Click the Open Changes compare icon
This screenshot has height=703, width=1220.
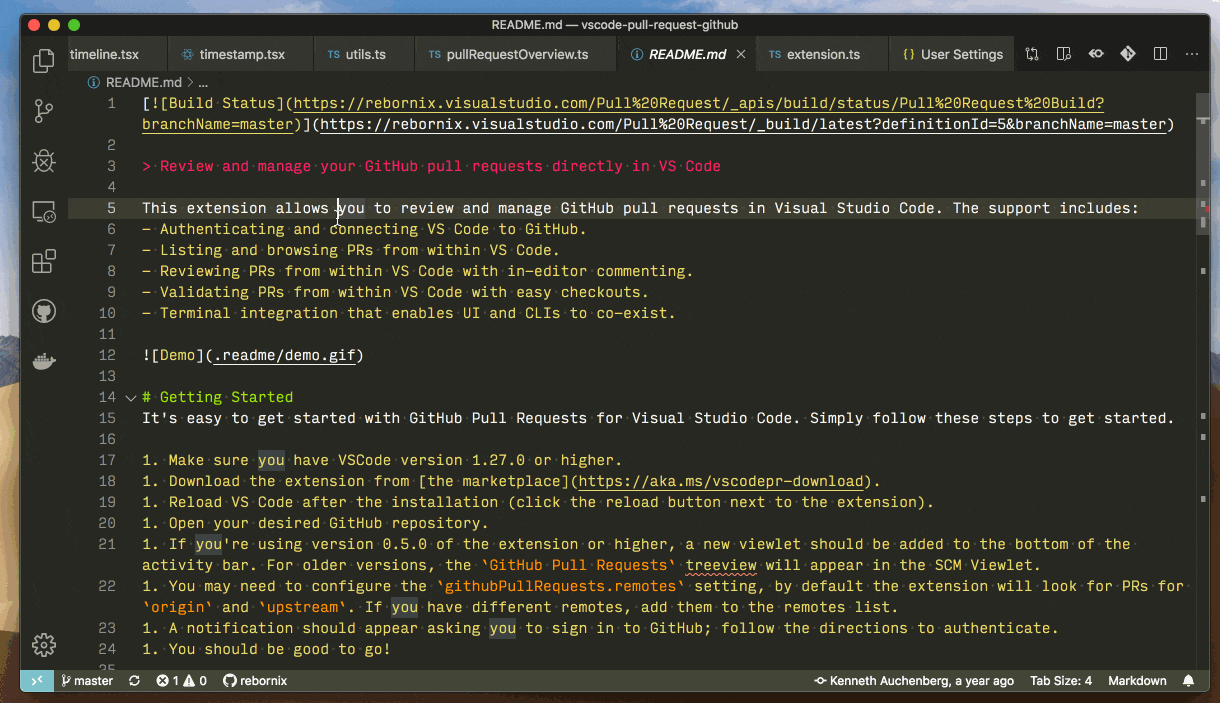click(1031, 54)
